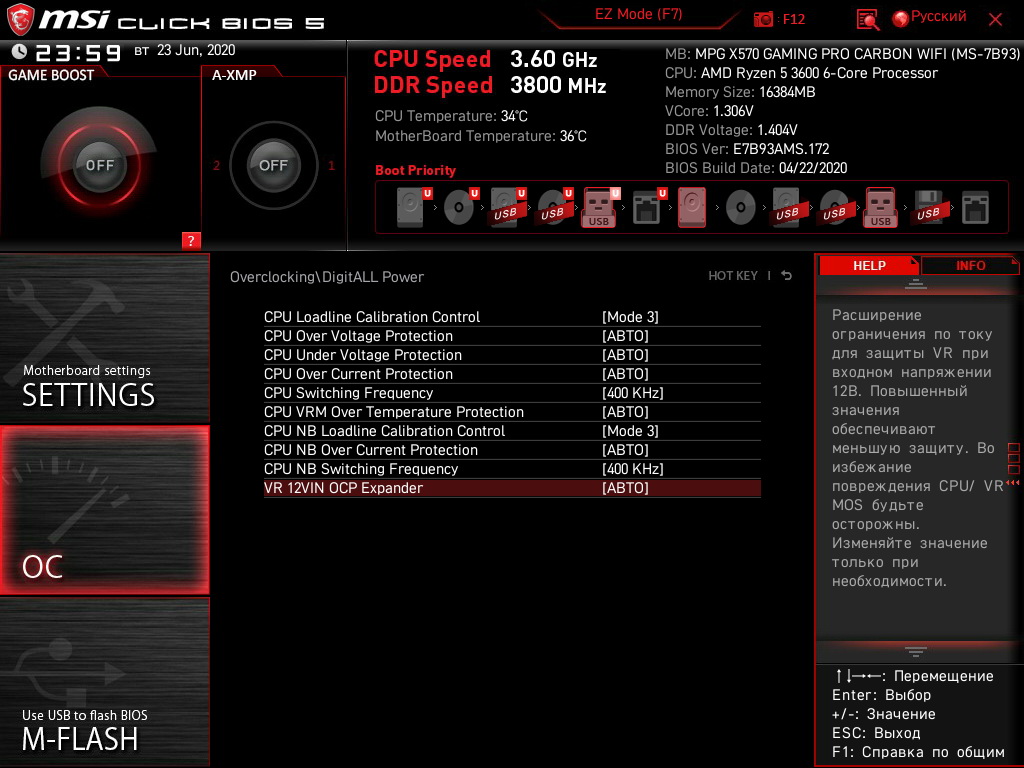
Task: Open the SETTINGS motherboard section
Action: [104, 338]
